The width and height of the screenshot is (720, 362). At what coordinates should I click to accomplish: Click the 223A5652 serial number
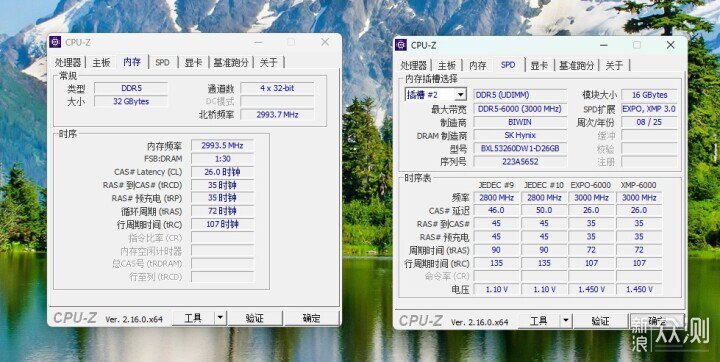[520, 162]
